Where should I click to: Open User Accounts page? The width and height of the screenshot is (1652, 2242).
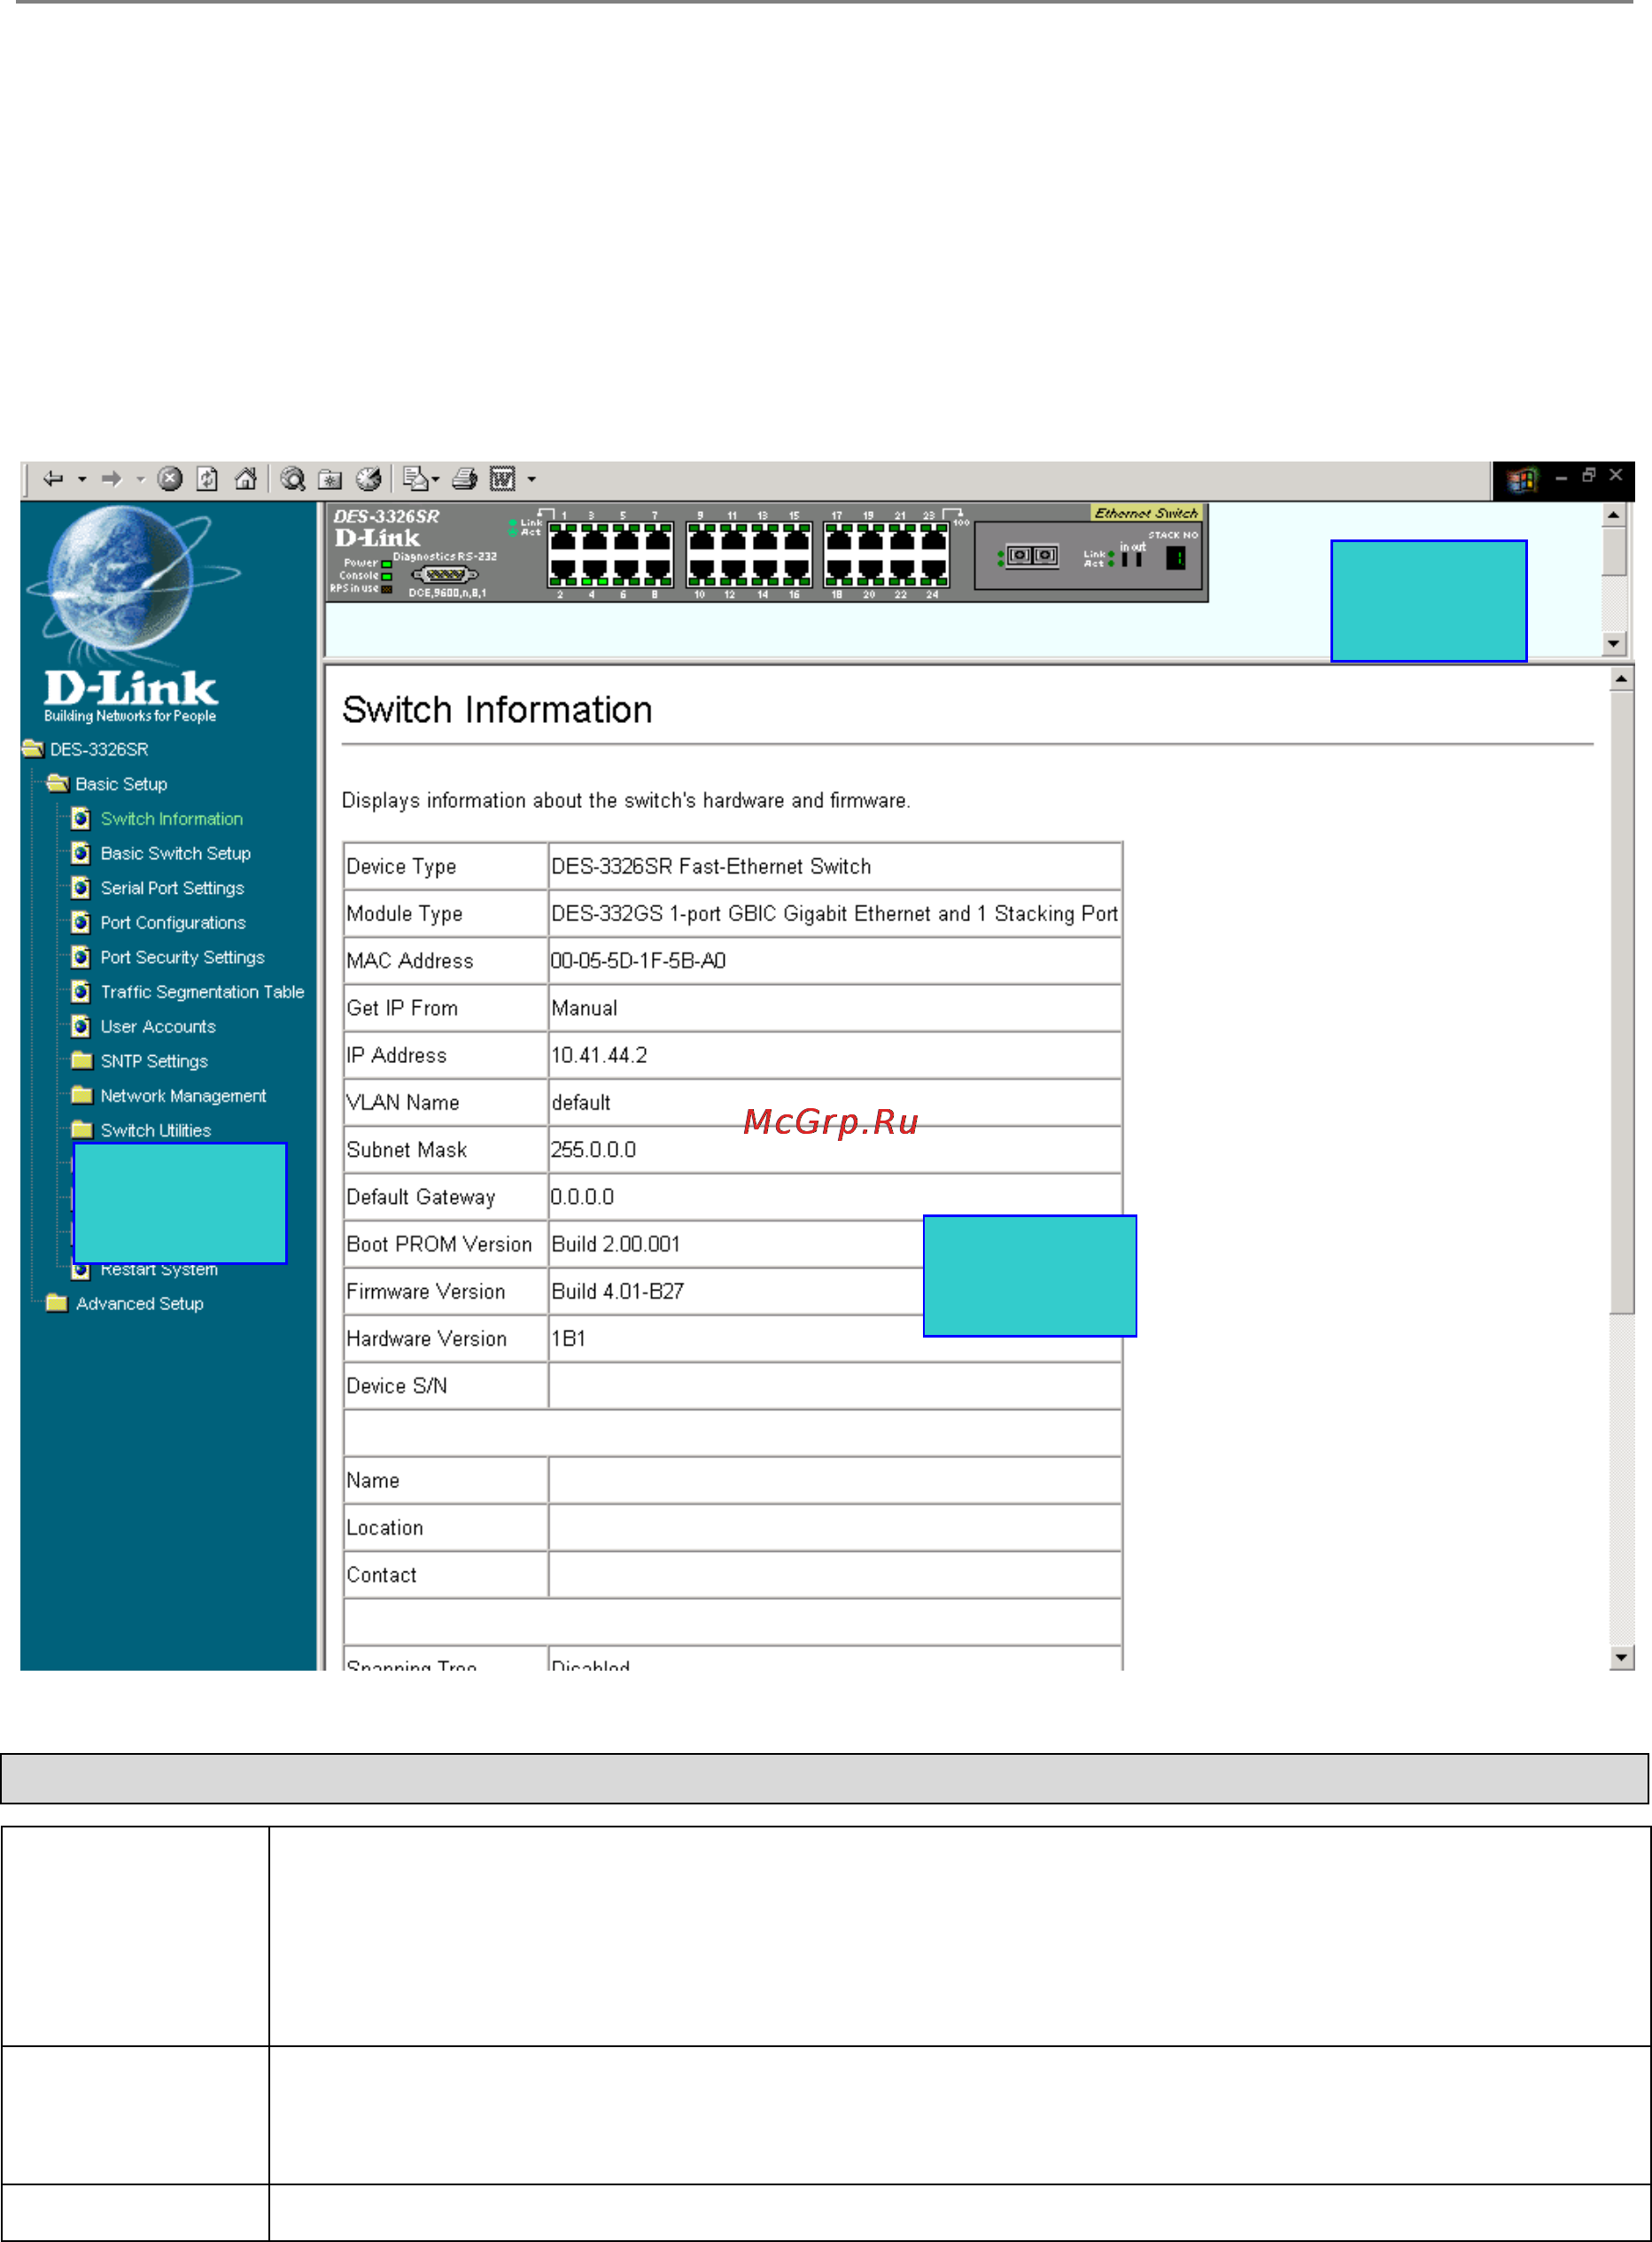pyautogui.click(x=158, y=1027)
